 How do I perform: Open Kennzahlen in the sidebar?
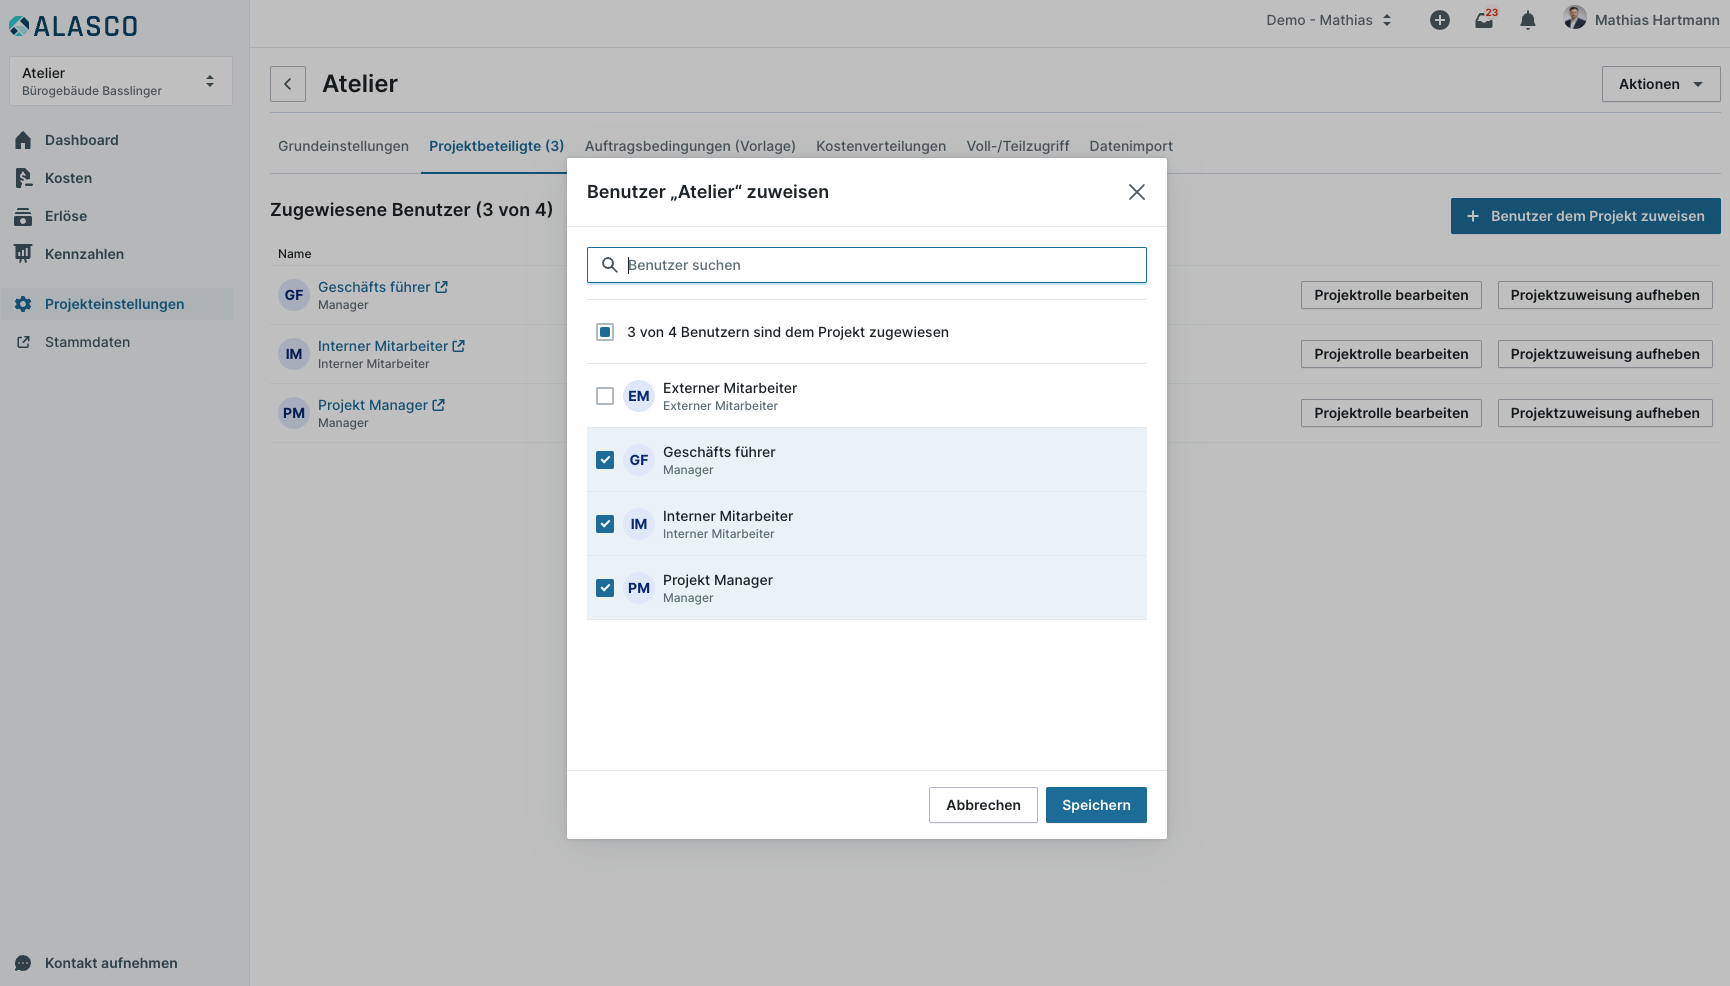84,254
